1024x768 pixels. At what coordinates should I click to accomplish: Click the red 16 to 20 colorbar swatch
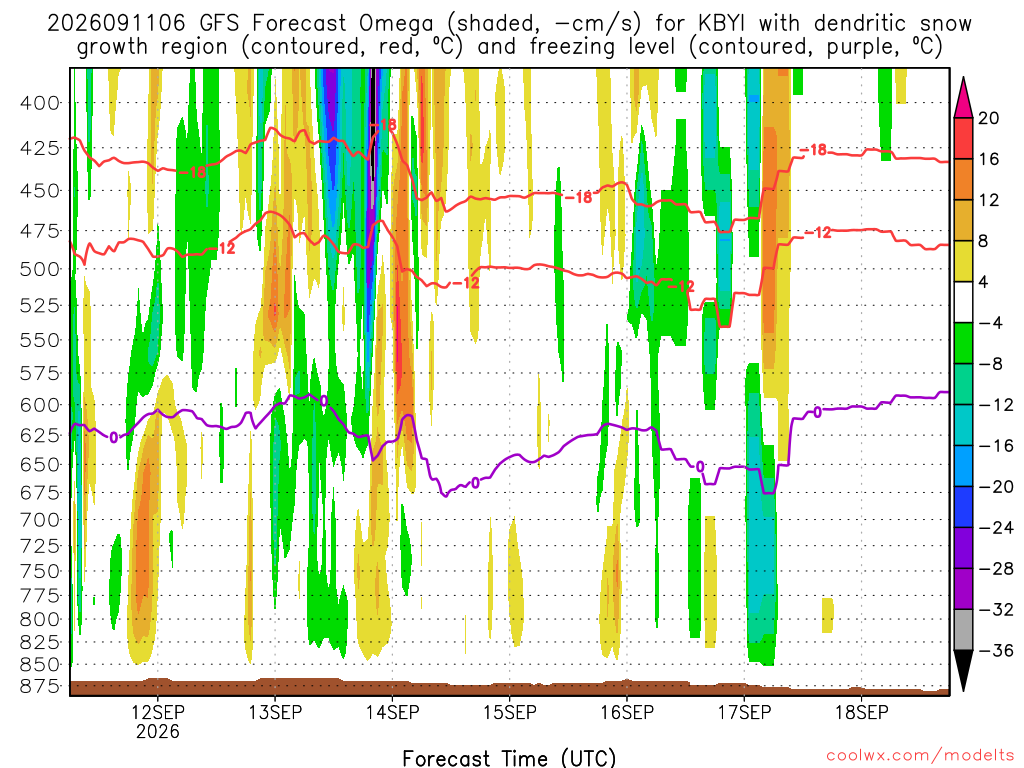[963, 138]
